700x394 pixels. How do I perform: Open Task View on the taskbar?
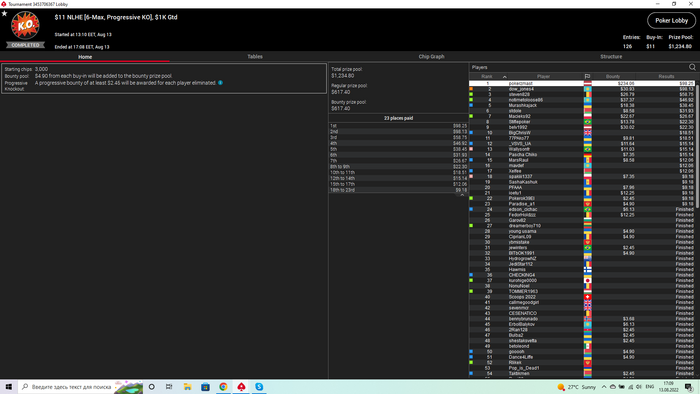point(169,387)
